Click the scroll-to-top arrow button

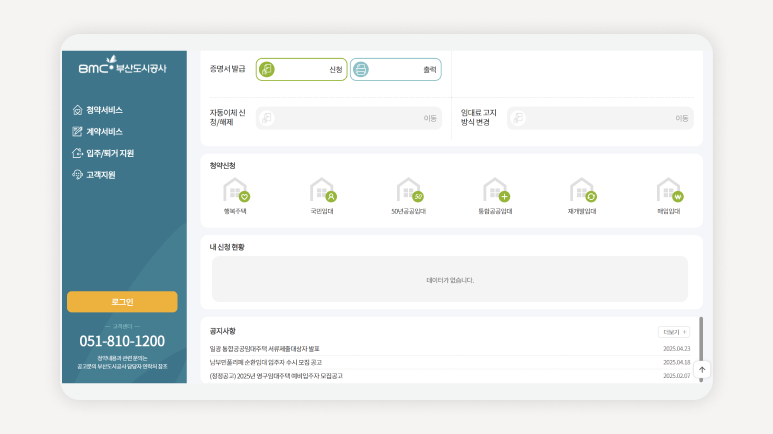point(702,369)
